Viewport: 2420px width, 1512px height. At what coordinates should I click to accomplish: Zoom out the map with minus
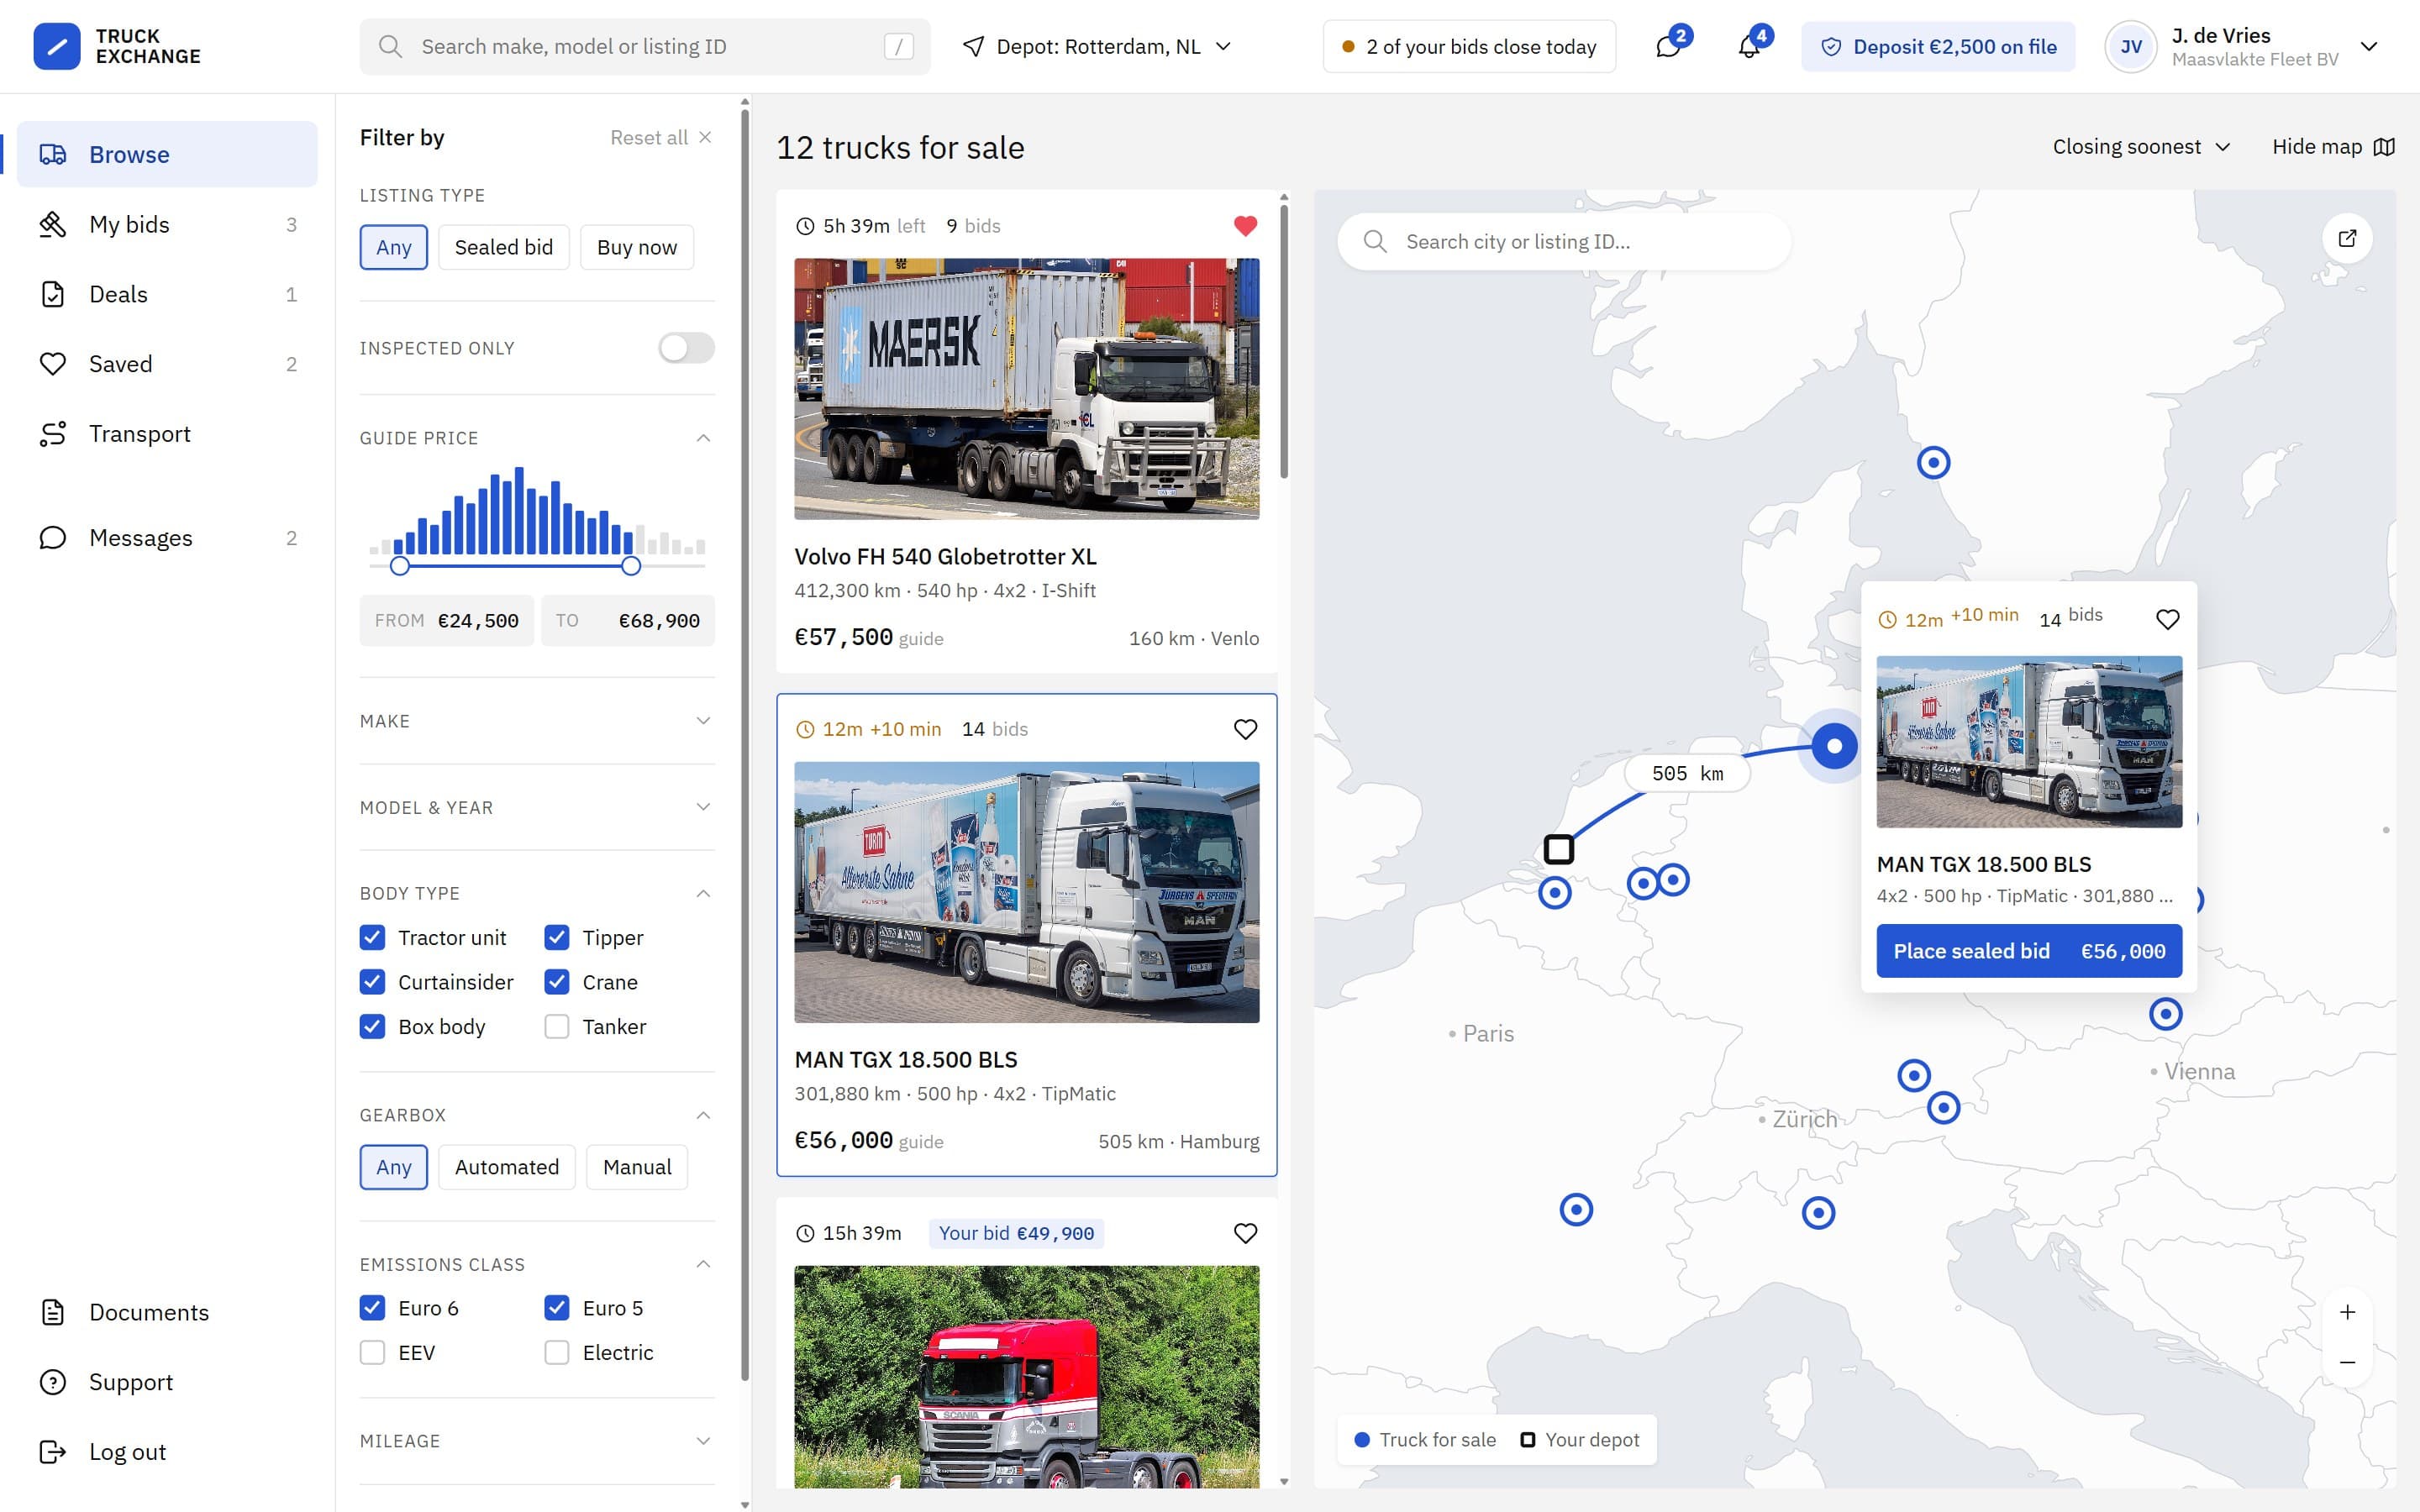click(x=2347, y=1362)
